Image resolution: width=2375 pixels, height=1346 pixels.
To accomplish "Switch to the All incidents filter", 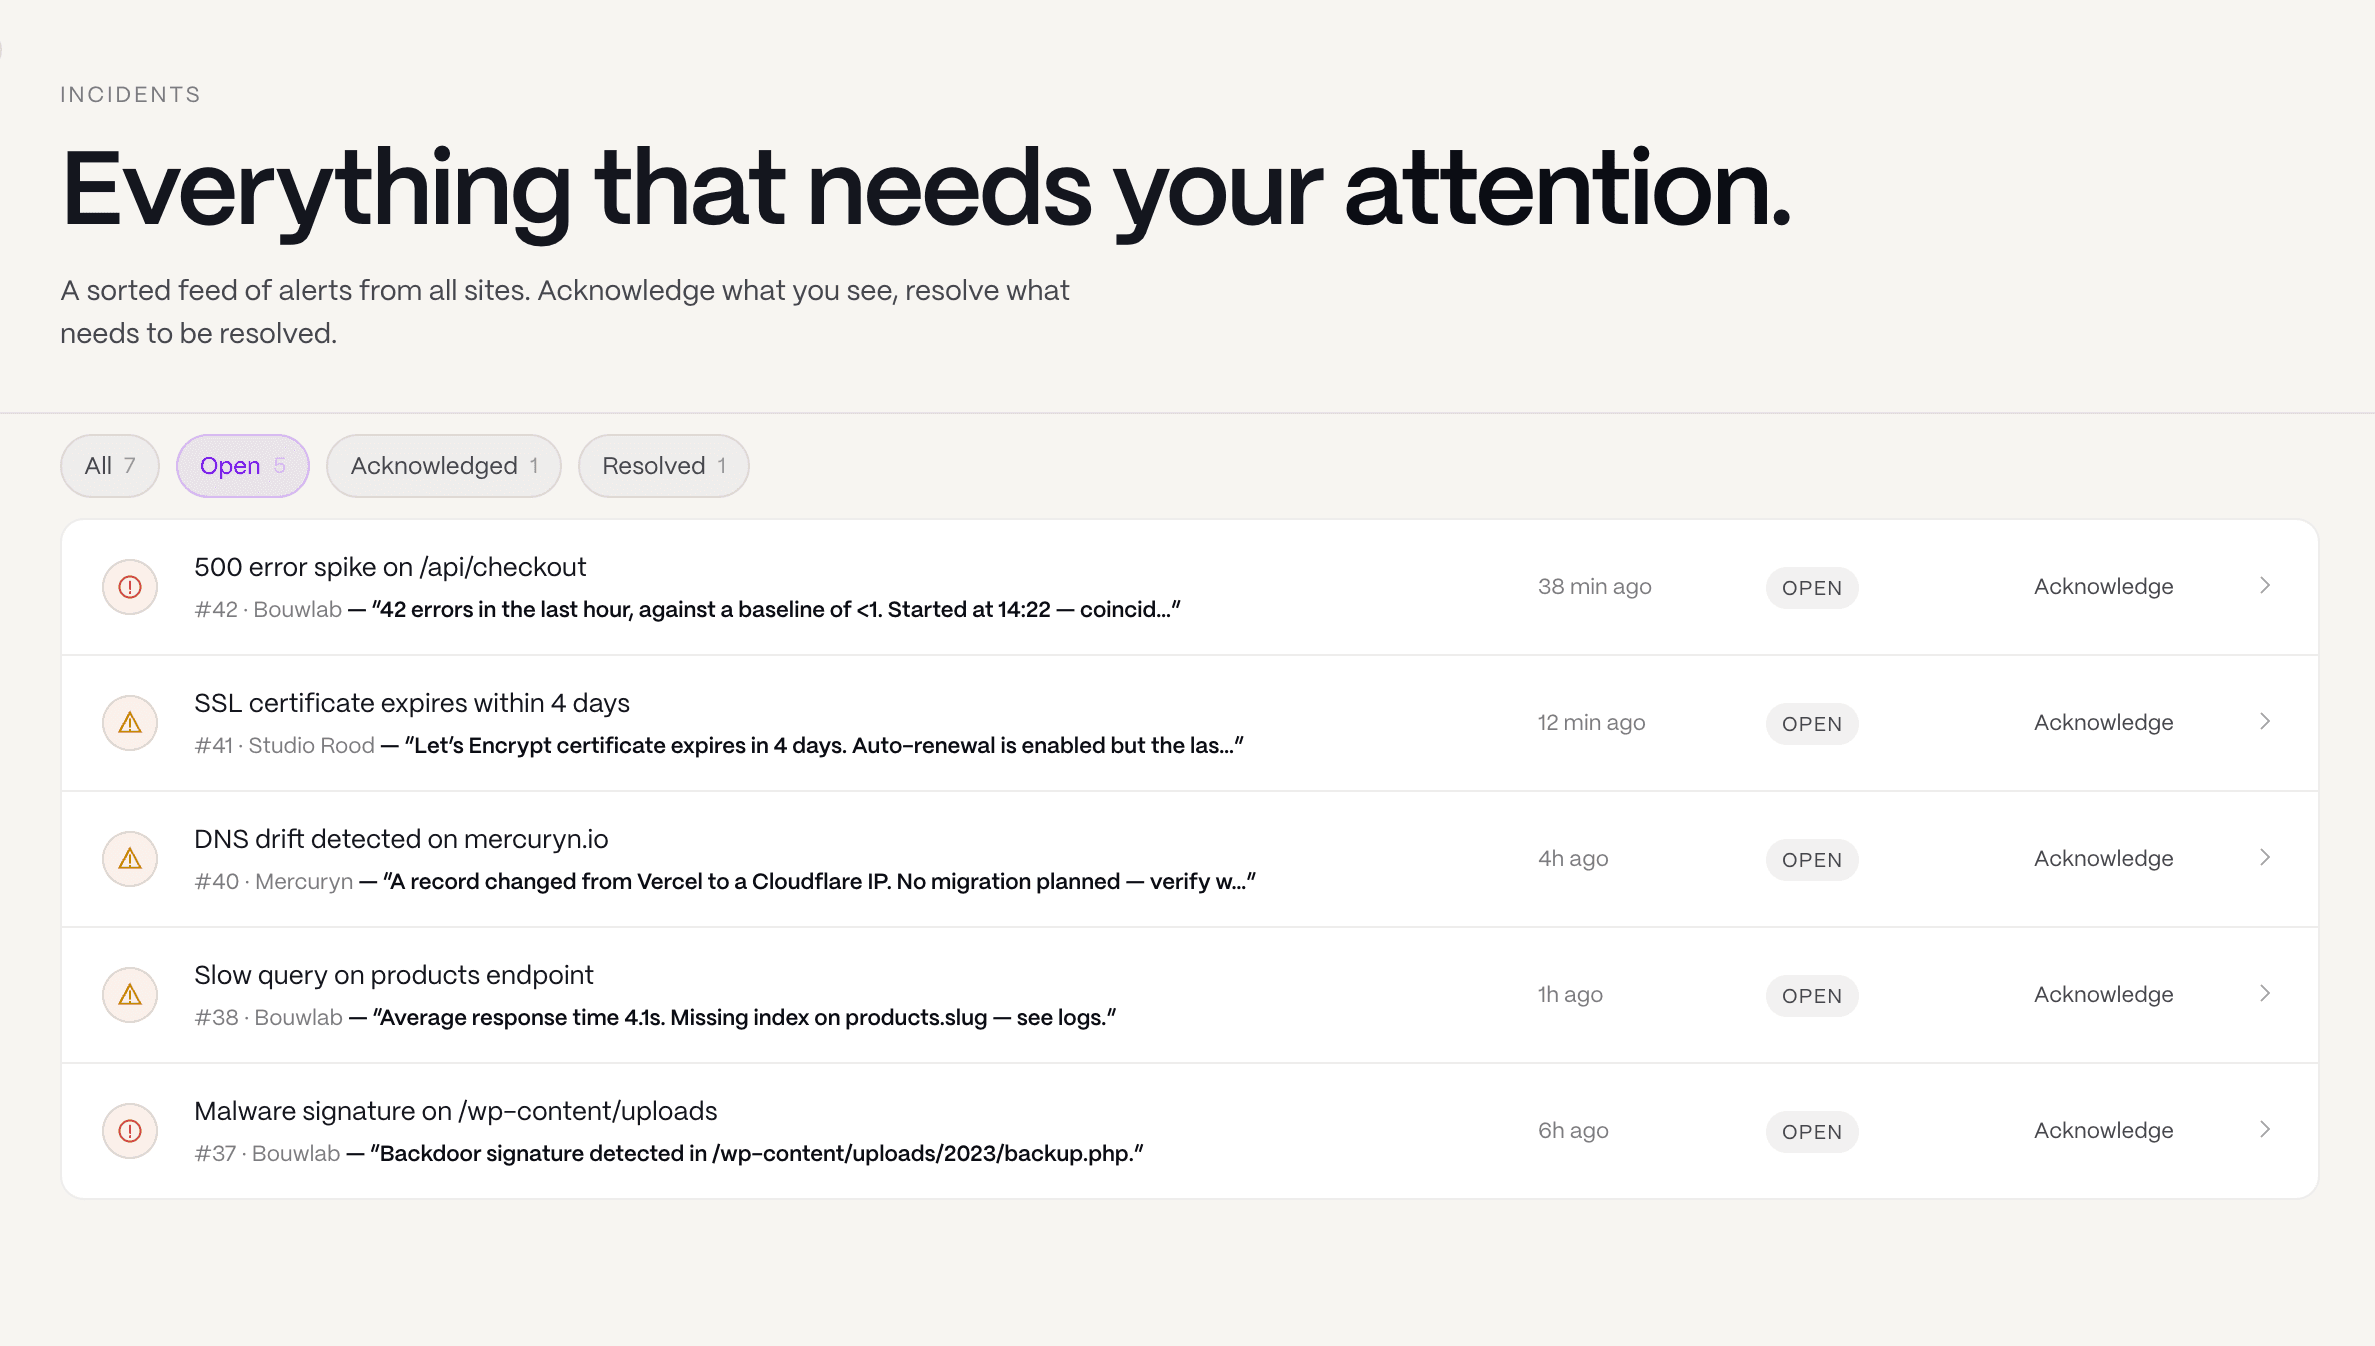I will (x=110, y=466).
